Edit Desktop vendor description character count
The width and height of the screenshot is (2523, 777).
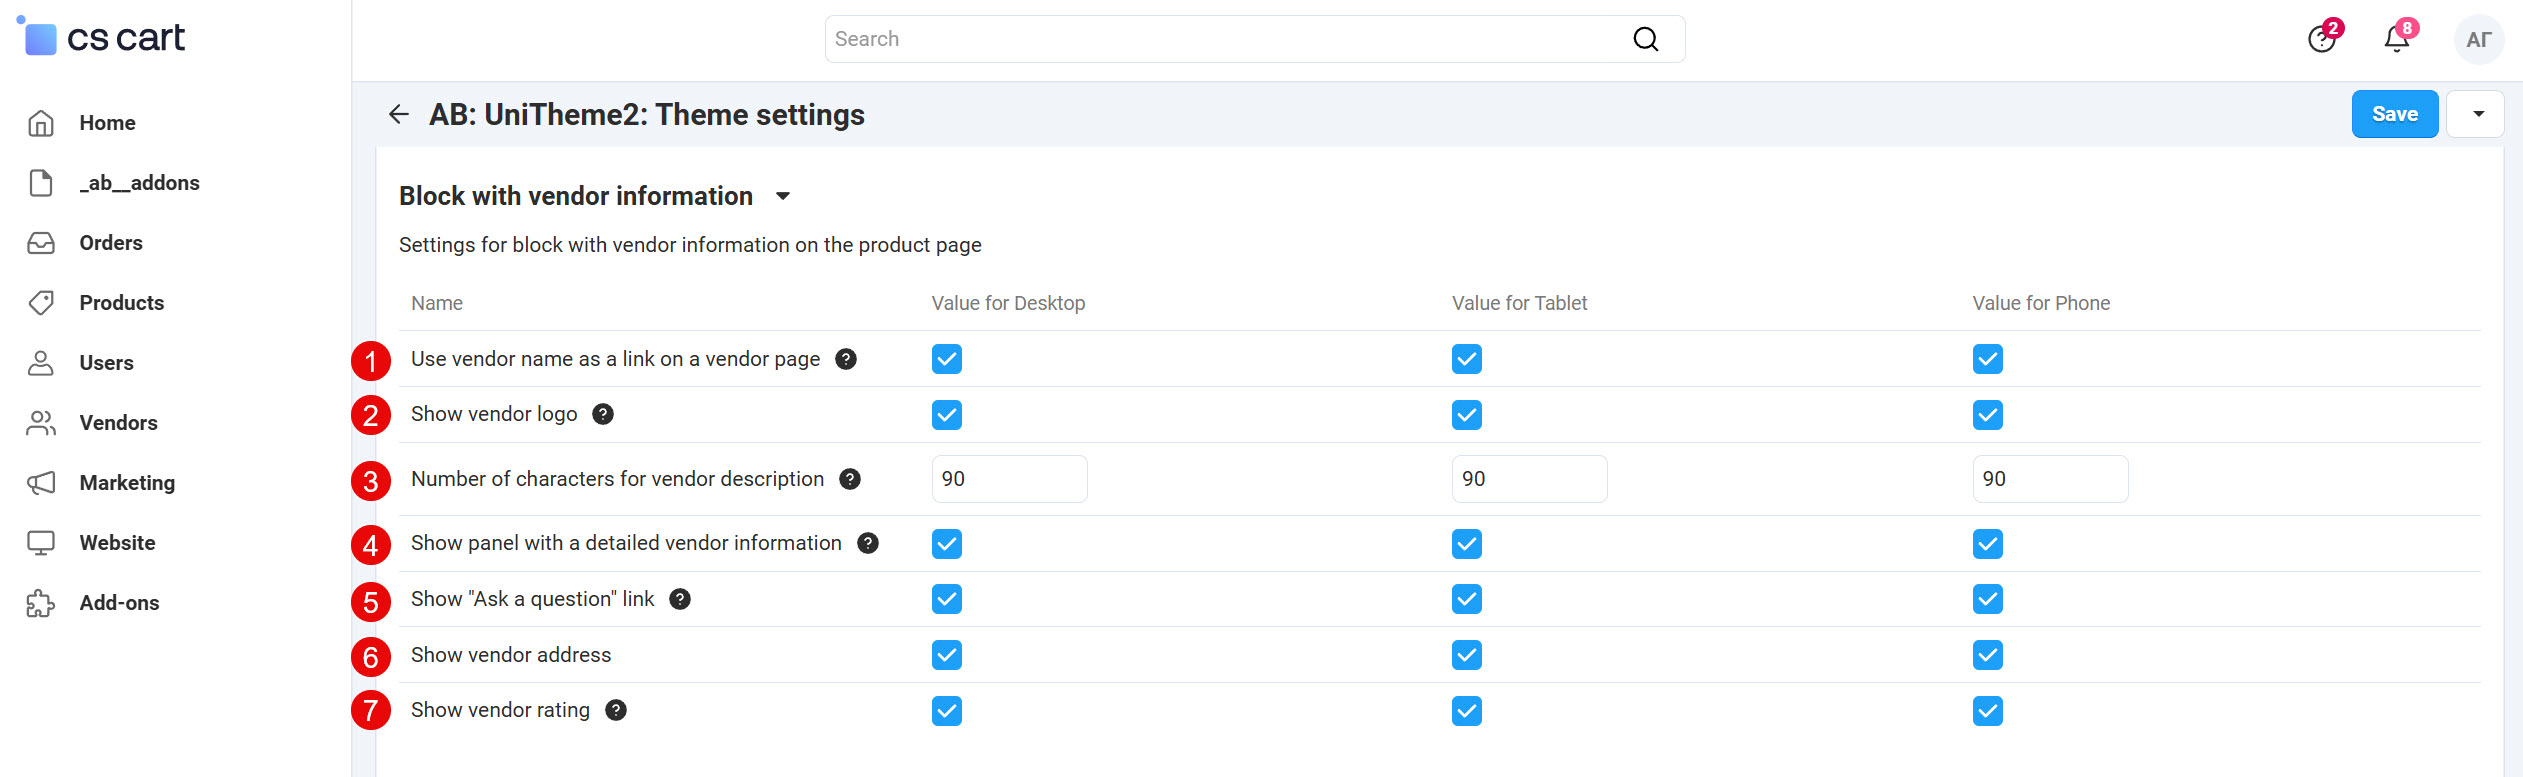(x=1009, y=479)
